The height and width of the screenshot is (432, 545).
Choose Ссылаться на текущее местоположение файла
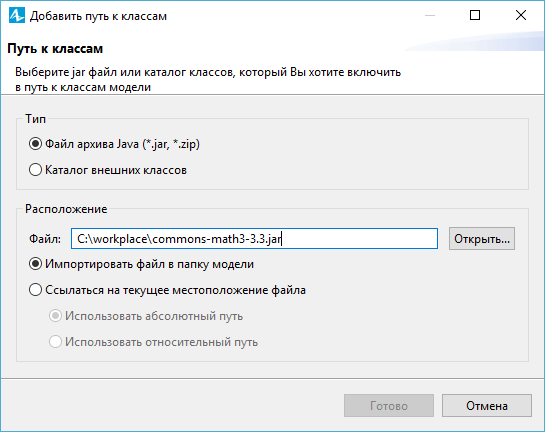click(167, 290)
